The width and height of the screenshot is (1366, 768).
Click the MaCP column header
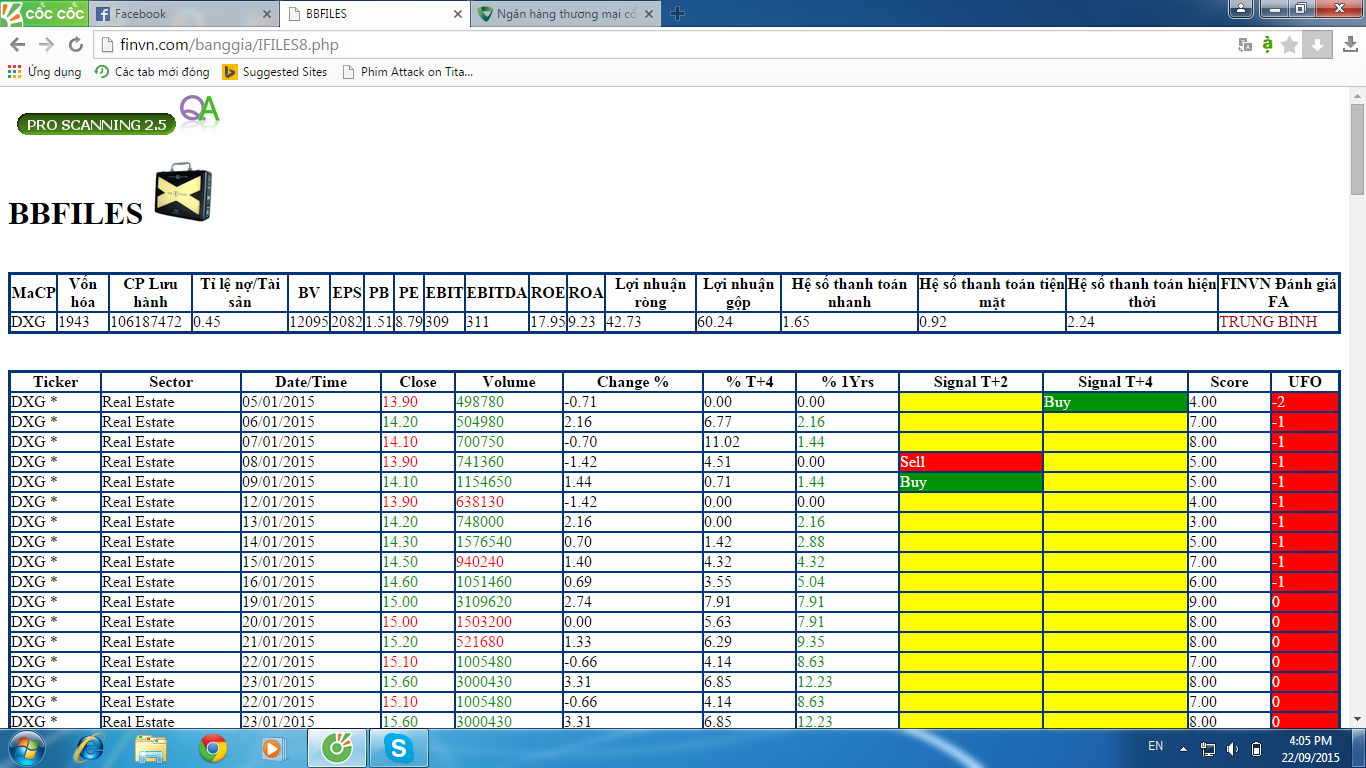pos(32,293)
